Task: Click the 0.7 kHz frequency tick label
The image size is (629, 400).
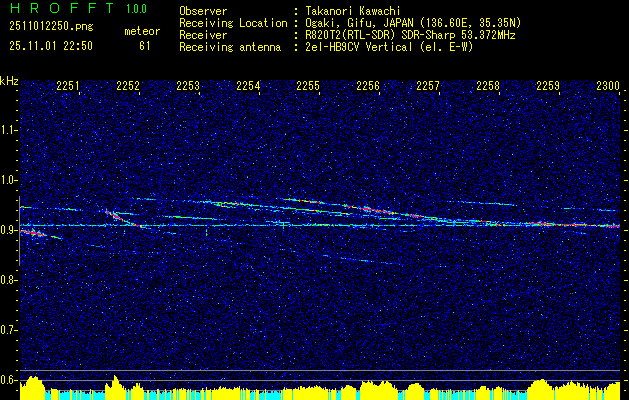Action: 9,330
